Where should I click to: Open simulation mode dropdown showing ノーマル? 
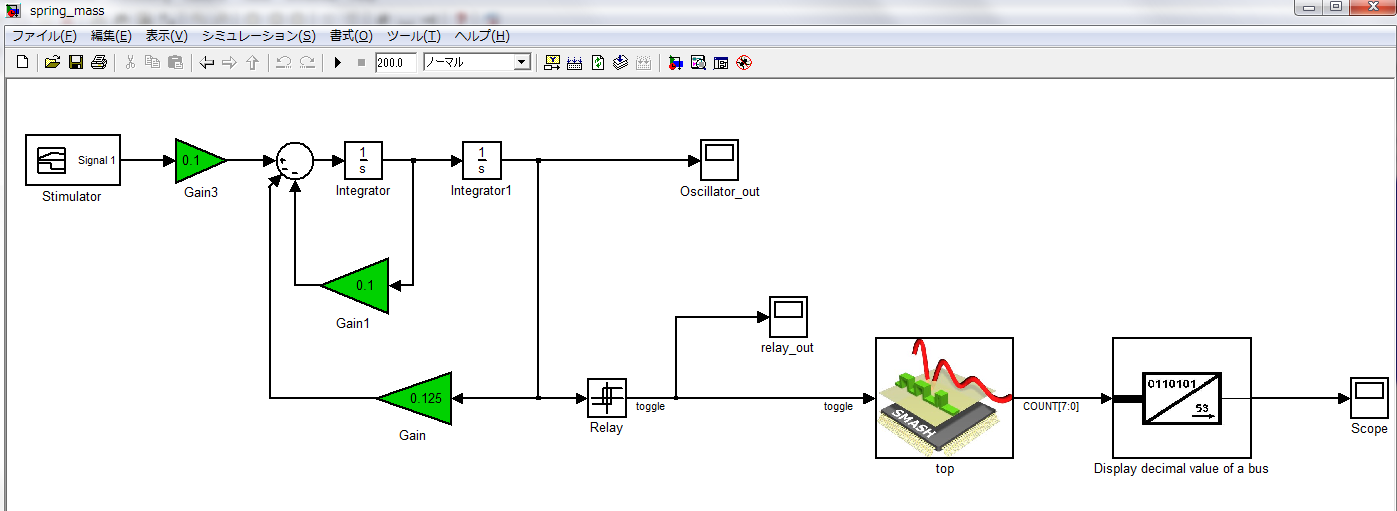click(521, 63)
